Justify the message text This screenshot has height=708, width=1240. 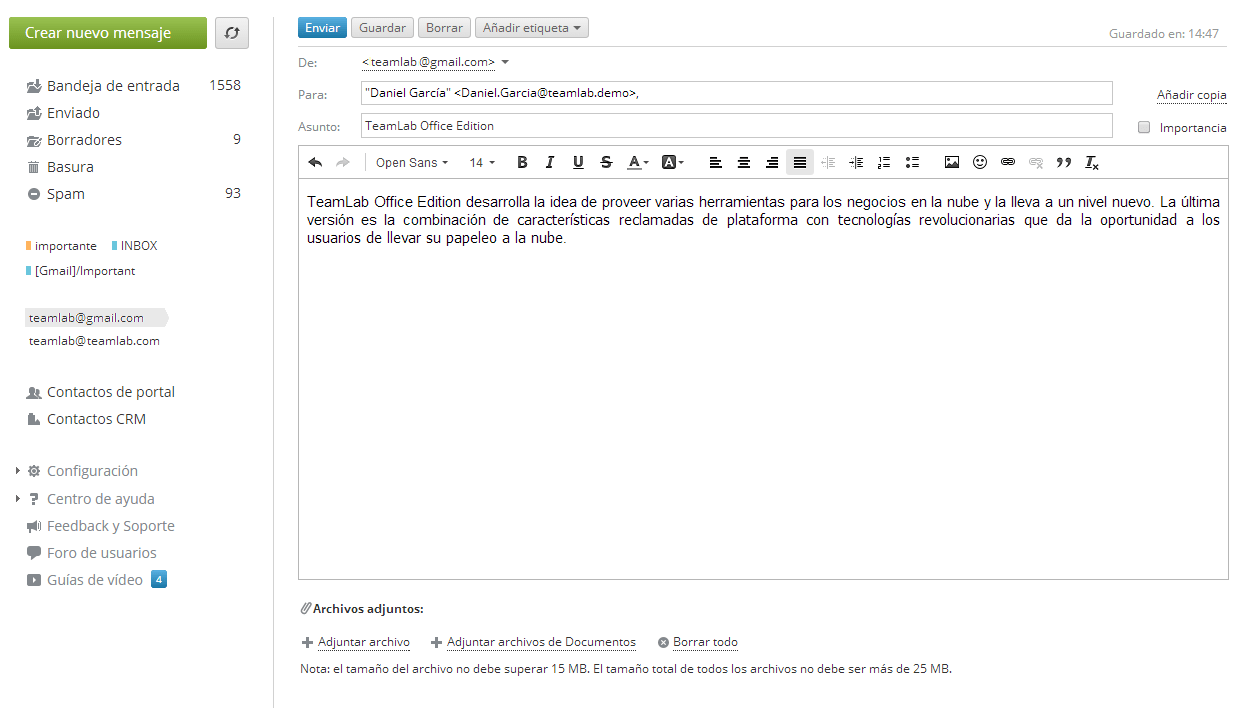click(x=800, y=162)
